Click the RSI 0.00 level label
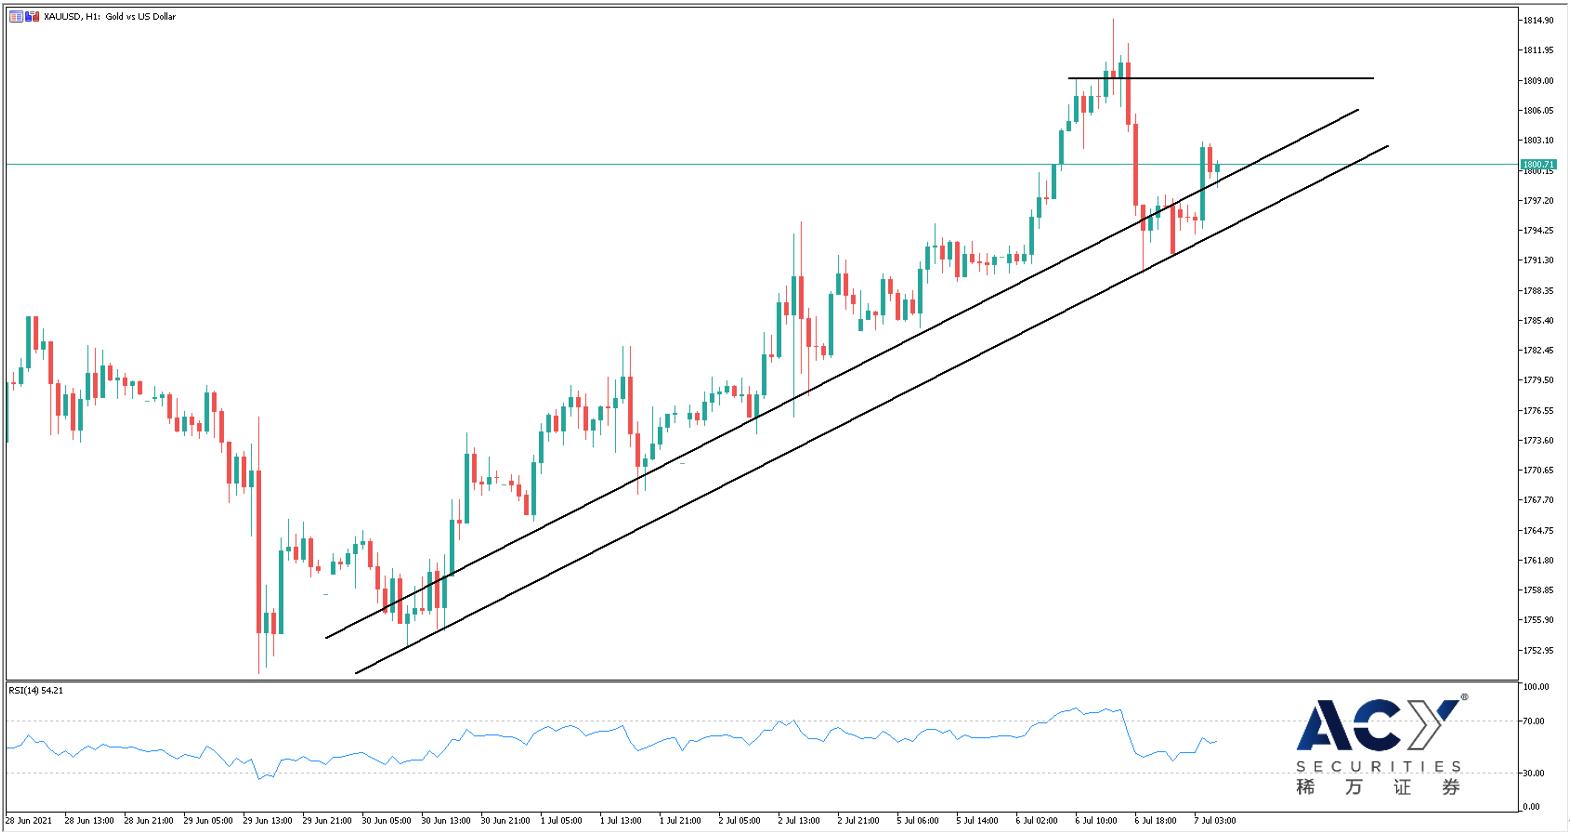 [x=1533, y=807]
